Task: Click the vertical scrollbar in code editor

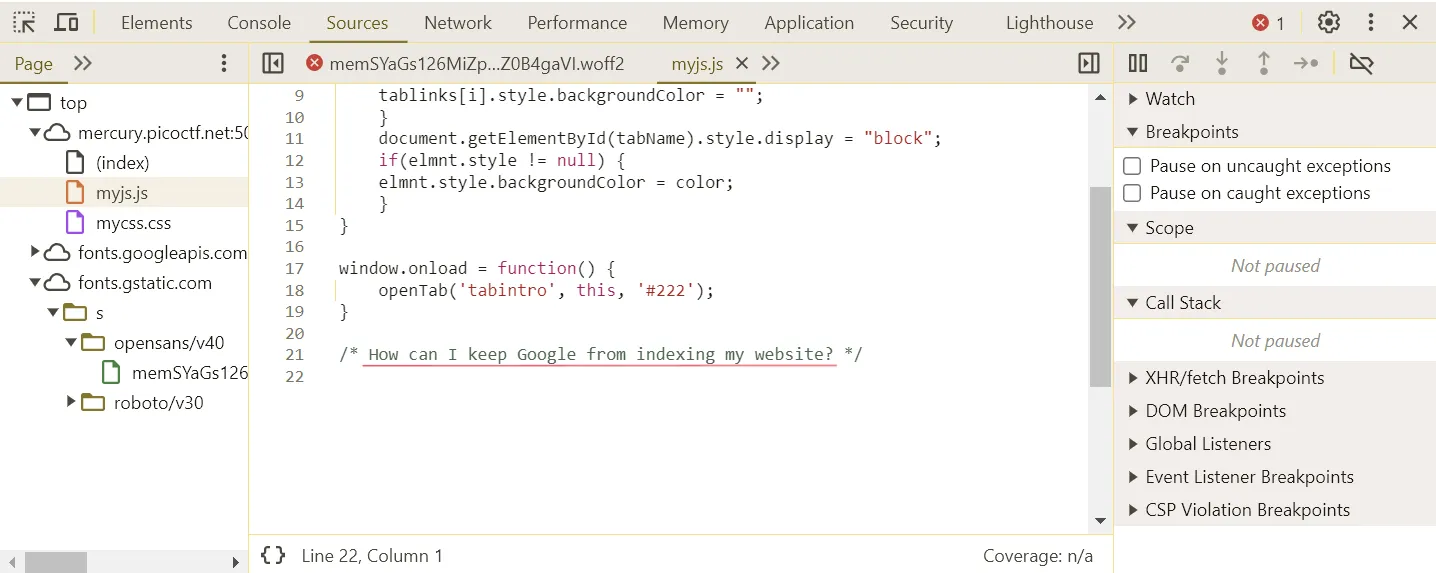Action: [1100, 286]
